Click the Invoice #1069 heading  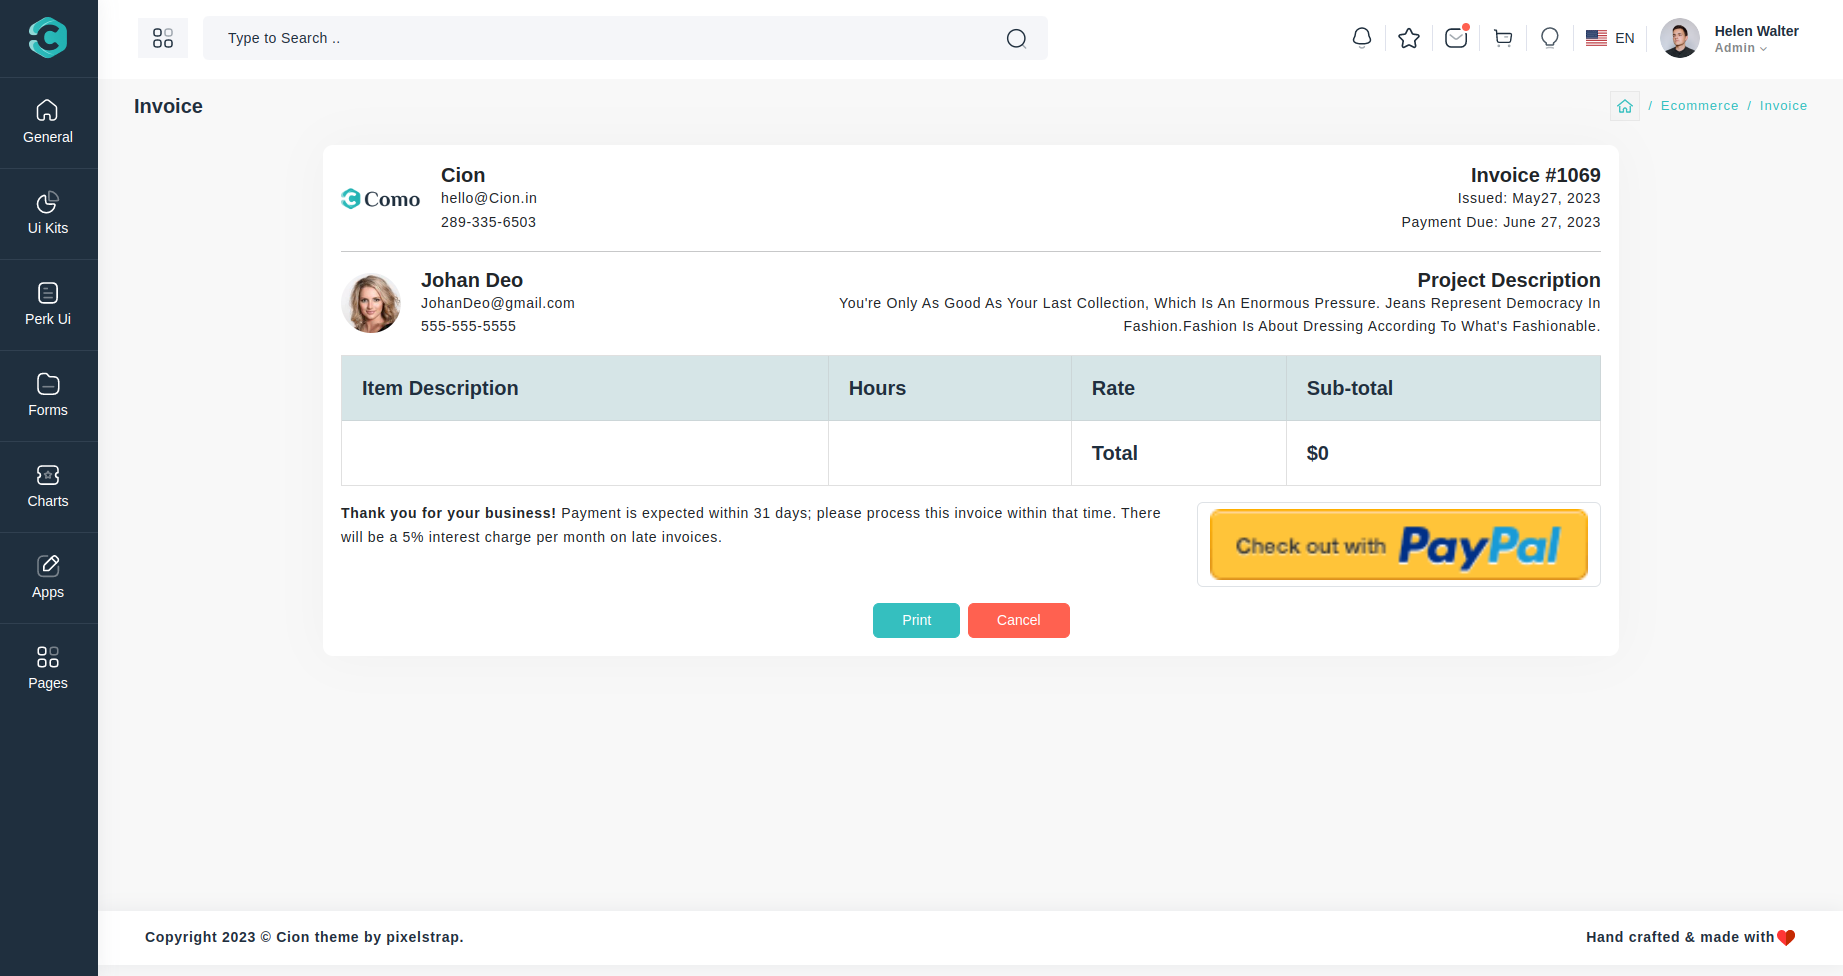pyautogui.click(x=1535, y=175)
